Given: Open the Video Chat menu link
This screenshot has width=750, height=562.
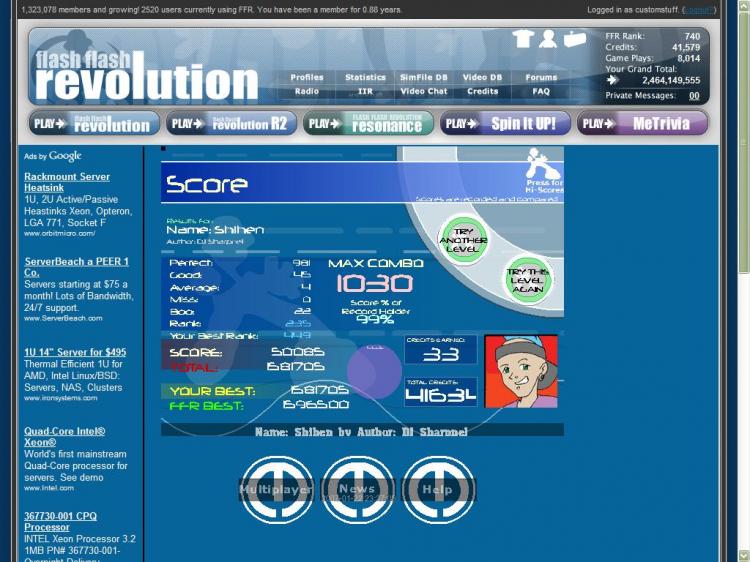Looking at the screenshot, I should coord(424,91).
